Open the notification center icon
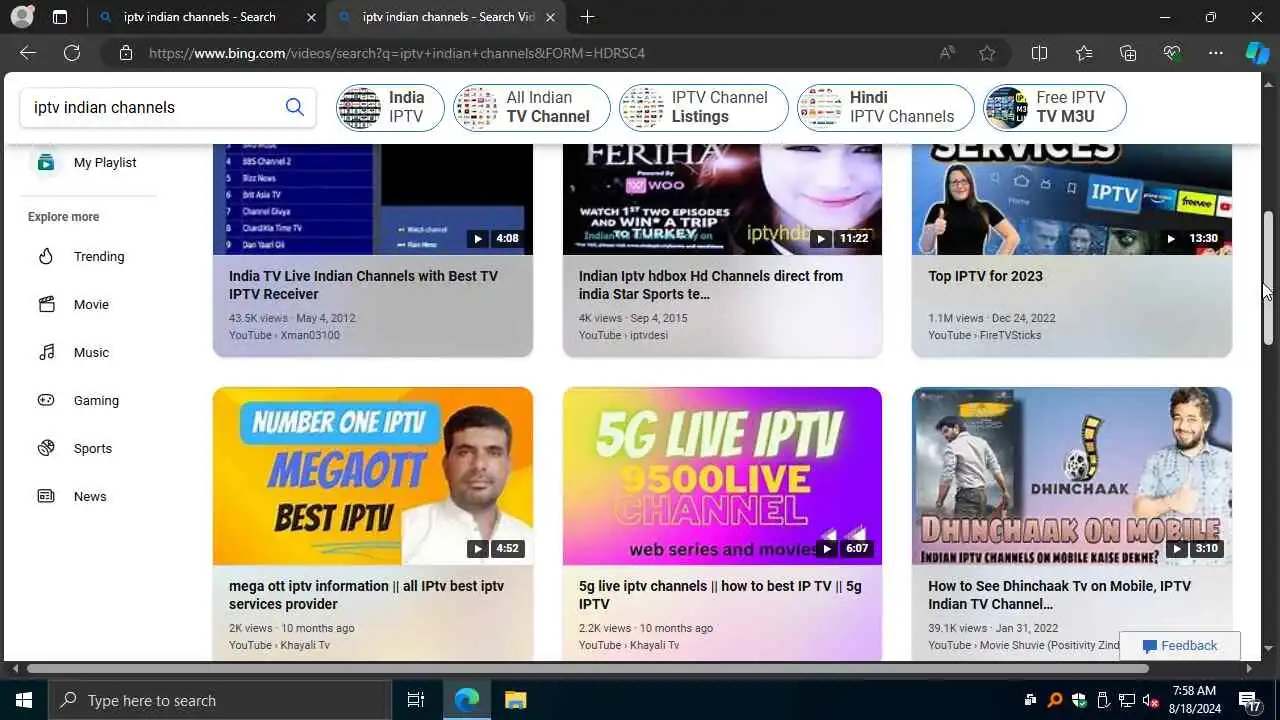 pyautogui.click(x=1249, y=700)
